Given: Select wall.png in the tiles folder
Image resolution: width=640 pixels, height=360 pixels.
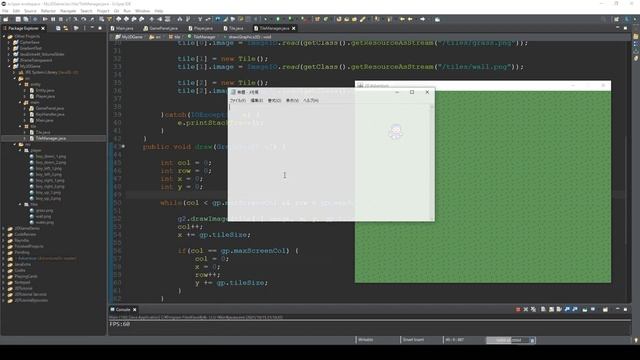Looking at the screenshot, I should pos(43,217).
